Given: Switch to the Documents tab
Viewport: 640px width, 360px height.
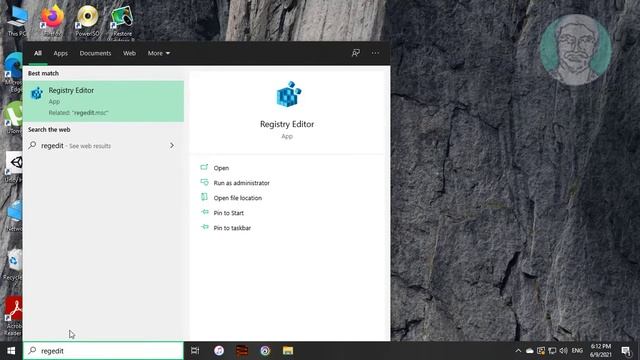Looking at the screenshot, I should click(x=95, y=53).
